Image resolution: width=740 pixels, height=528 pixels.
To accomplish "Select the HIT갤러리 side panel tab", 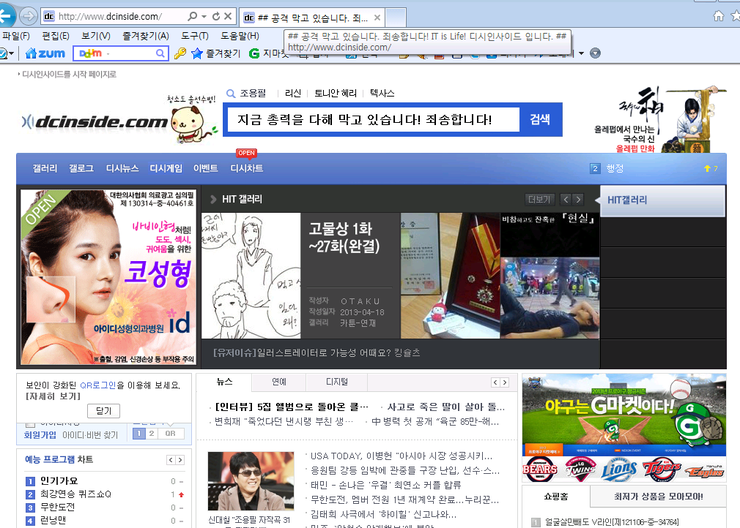I will 663,201.
